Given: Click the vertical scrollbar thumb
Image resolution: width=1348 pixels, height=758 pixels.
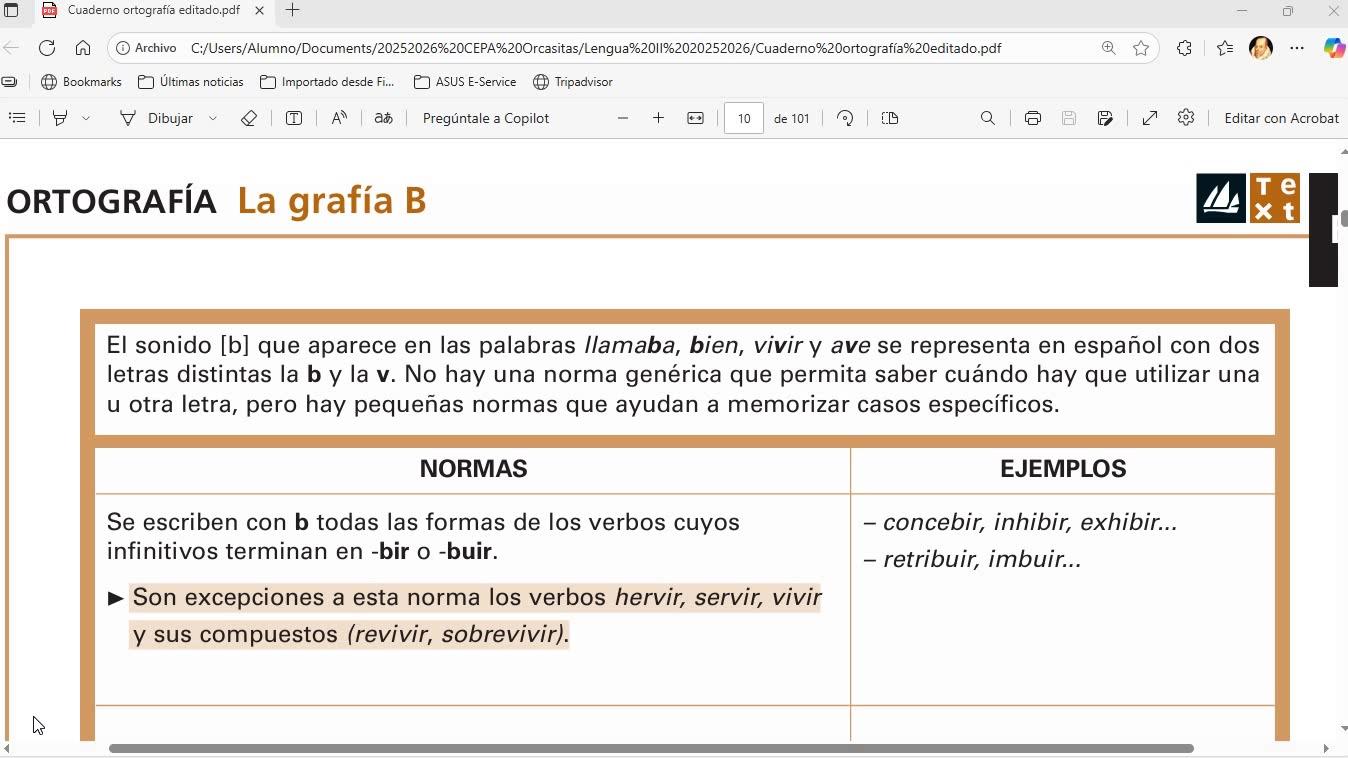Looking at the screenshot, I should [x=1343, y=219].
